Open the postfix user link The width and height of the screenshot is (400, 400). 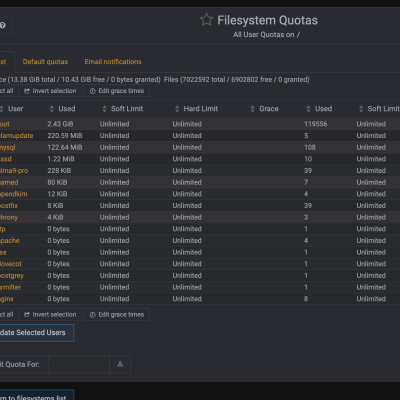(x=9, y=206)
